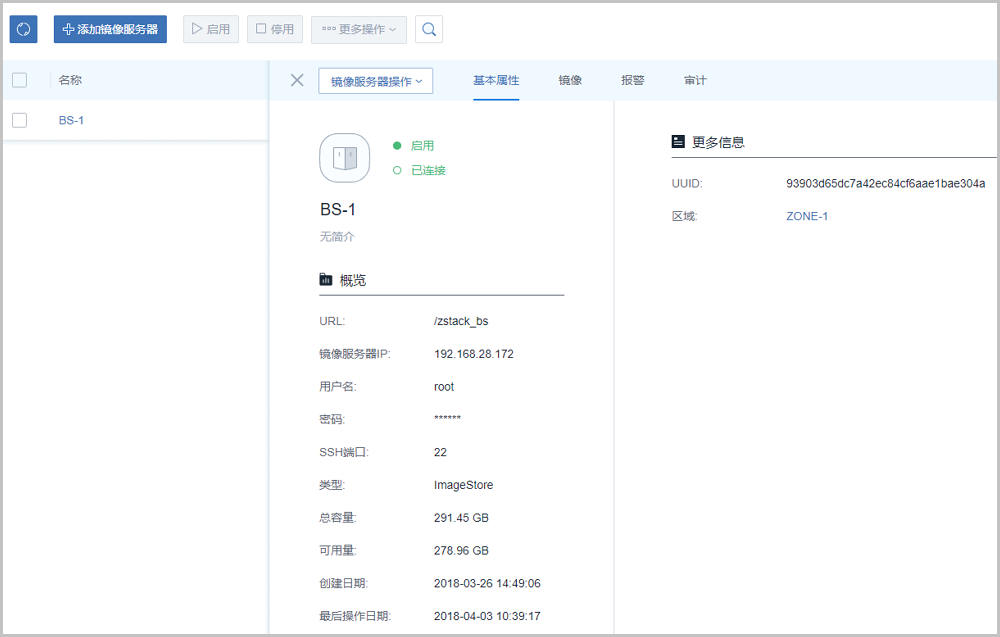Click the SSH port value 22

tap(440, 452)
